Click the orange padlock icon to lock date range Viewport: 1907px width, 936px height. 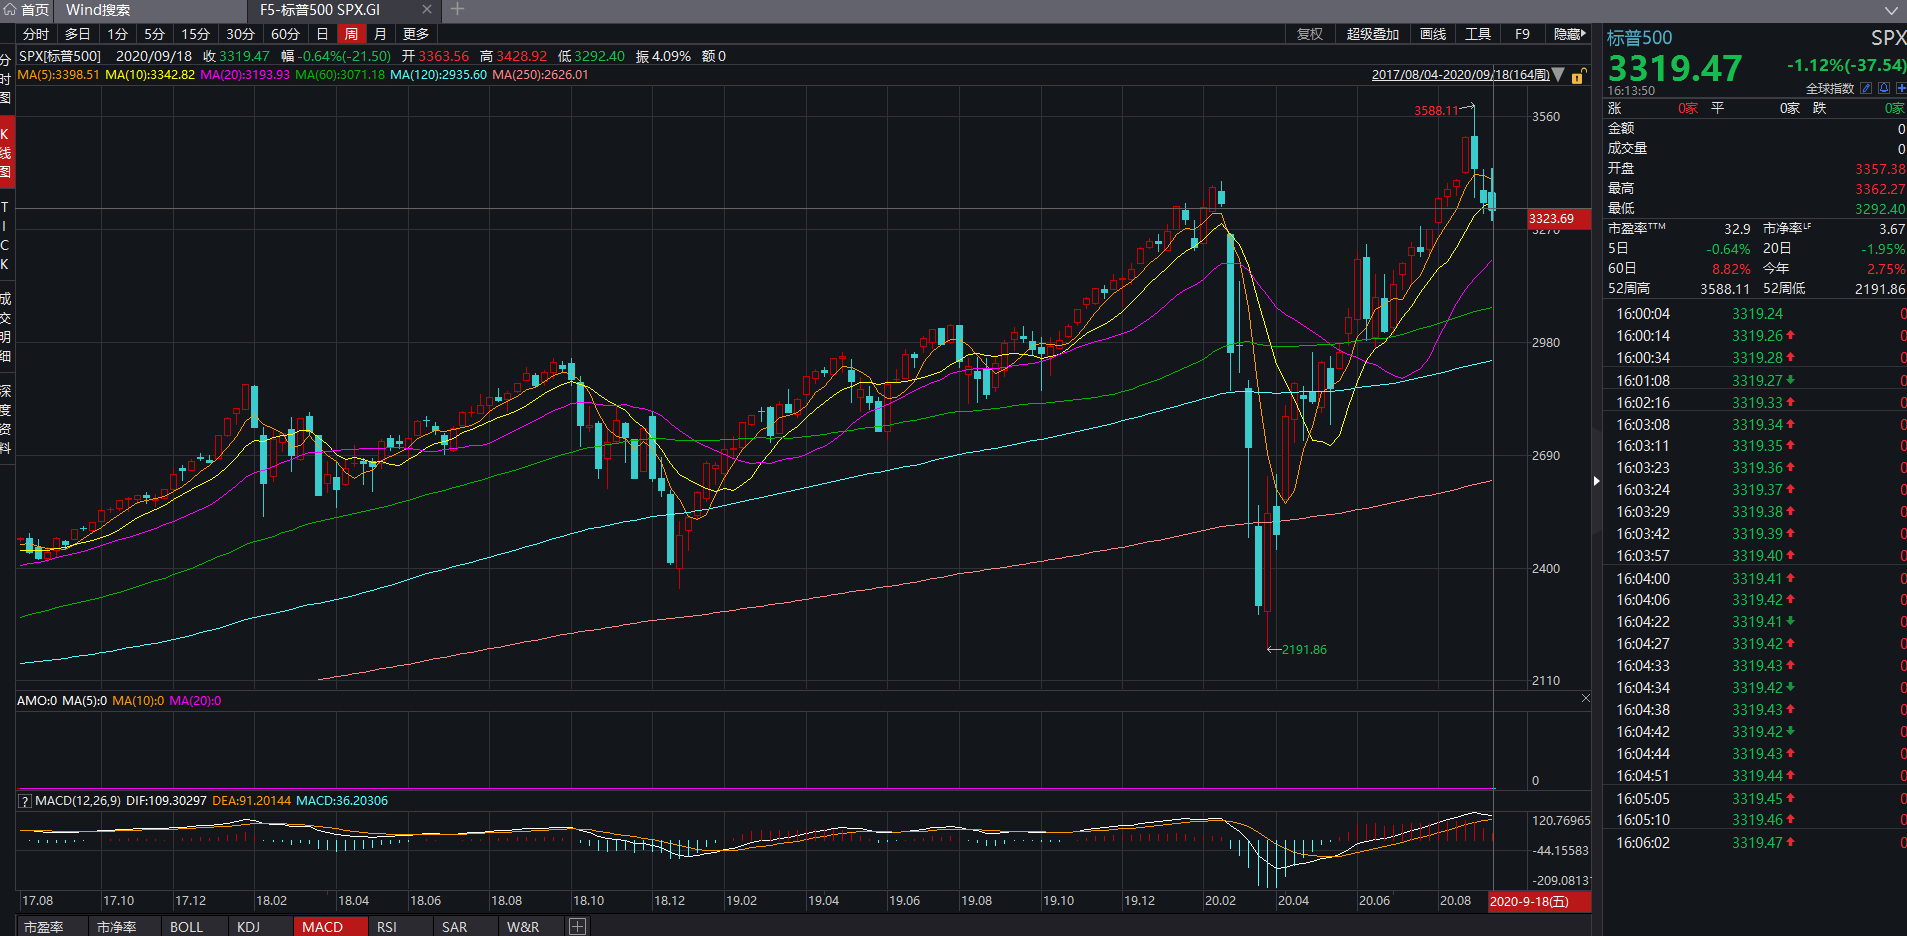pos(1578,76)
